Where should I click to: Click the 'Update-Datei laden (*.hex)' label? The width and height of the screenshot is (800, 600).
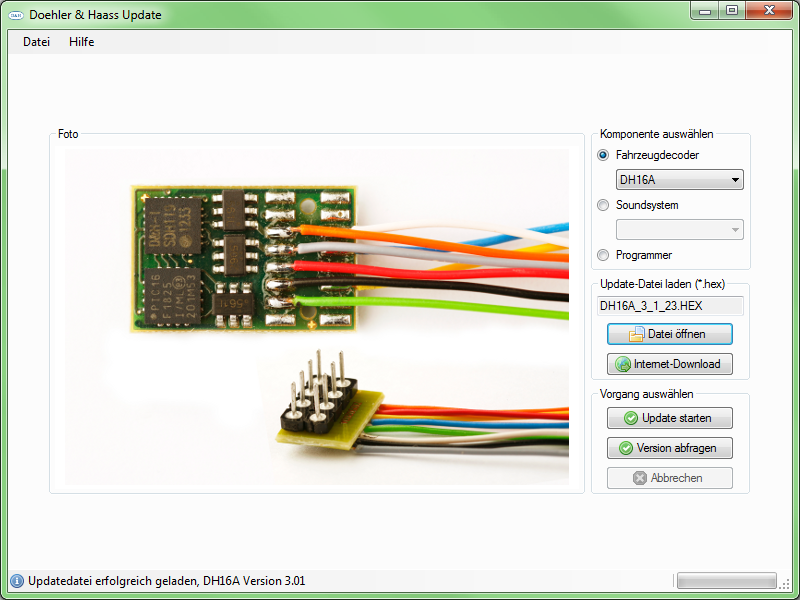[662, 284]
